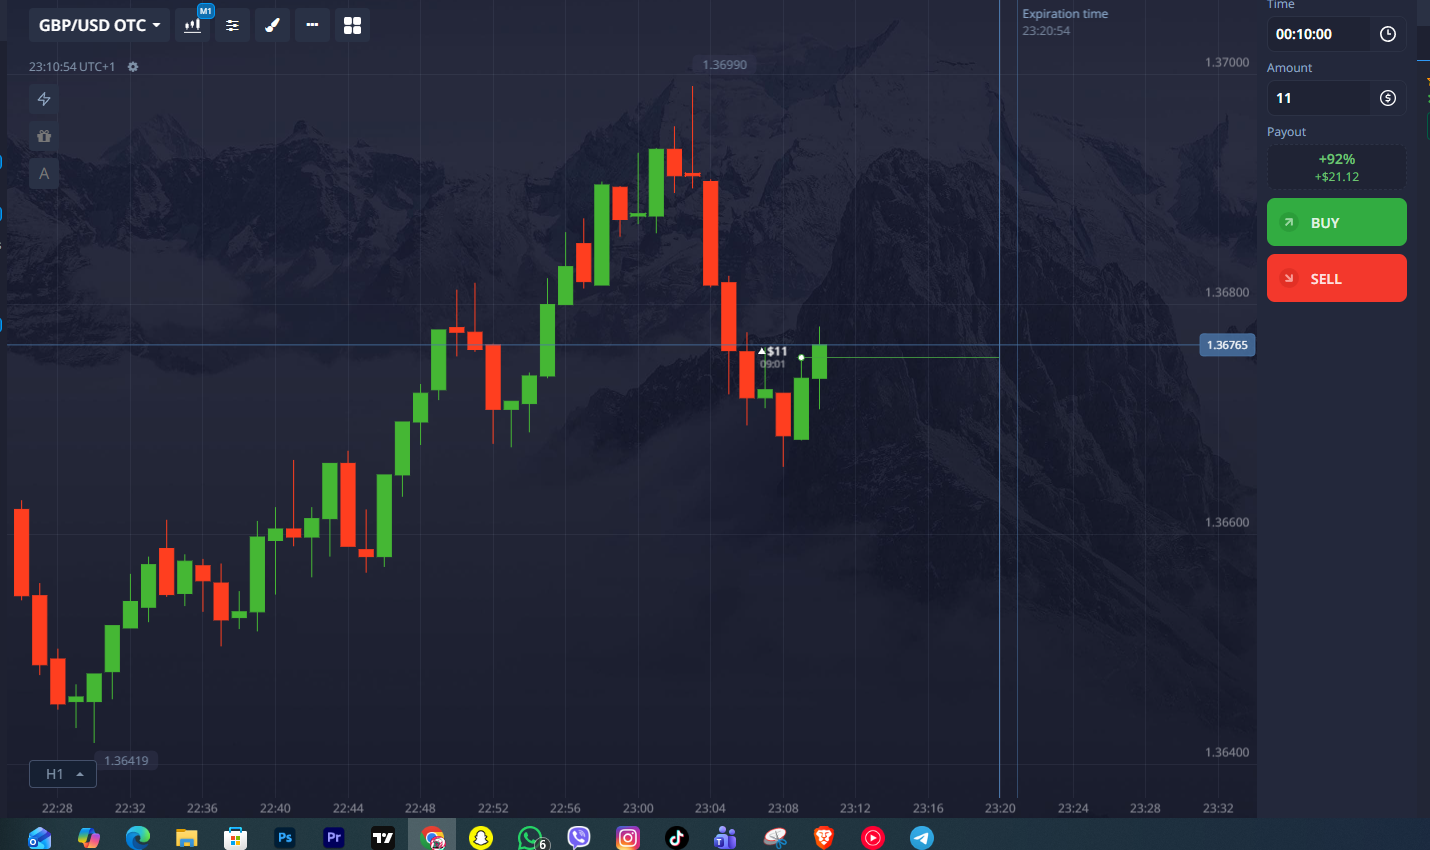Click the amount input showing 11
The width and height of the screenshot is (1430, 850).
(1319, 98)
